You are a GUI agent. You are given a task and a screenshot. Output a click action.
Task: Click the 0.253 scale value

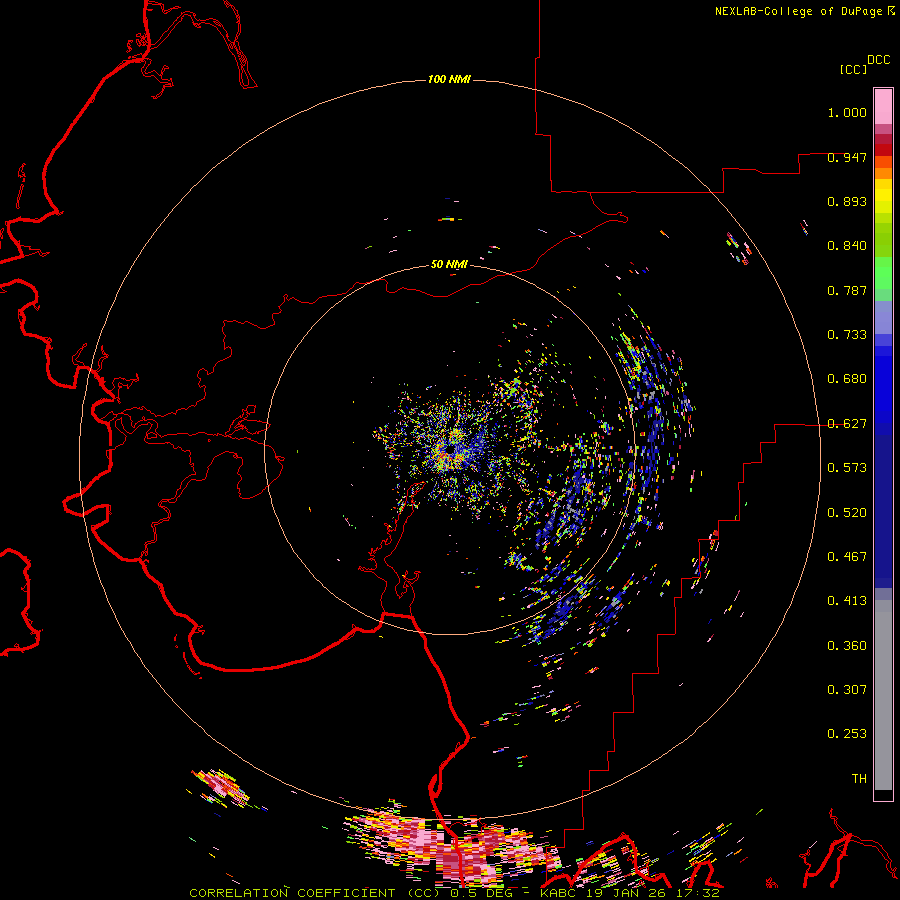pyautogui.click(x=847, y=734)
